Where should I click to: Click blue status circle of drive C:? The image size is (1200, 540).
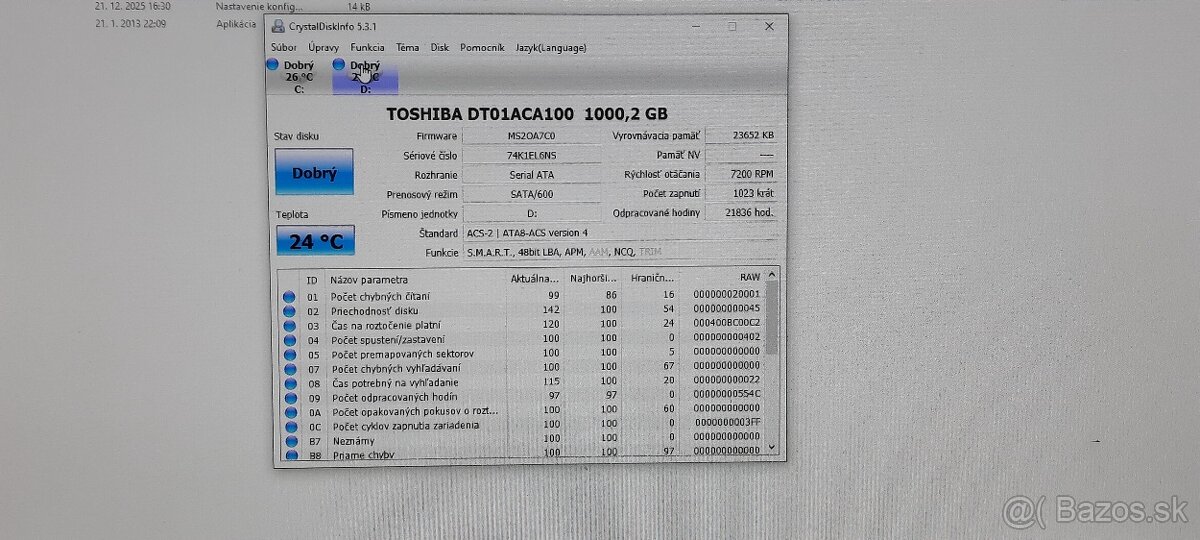272,64
